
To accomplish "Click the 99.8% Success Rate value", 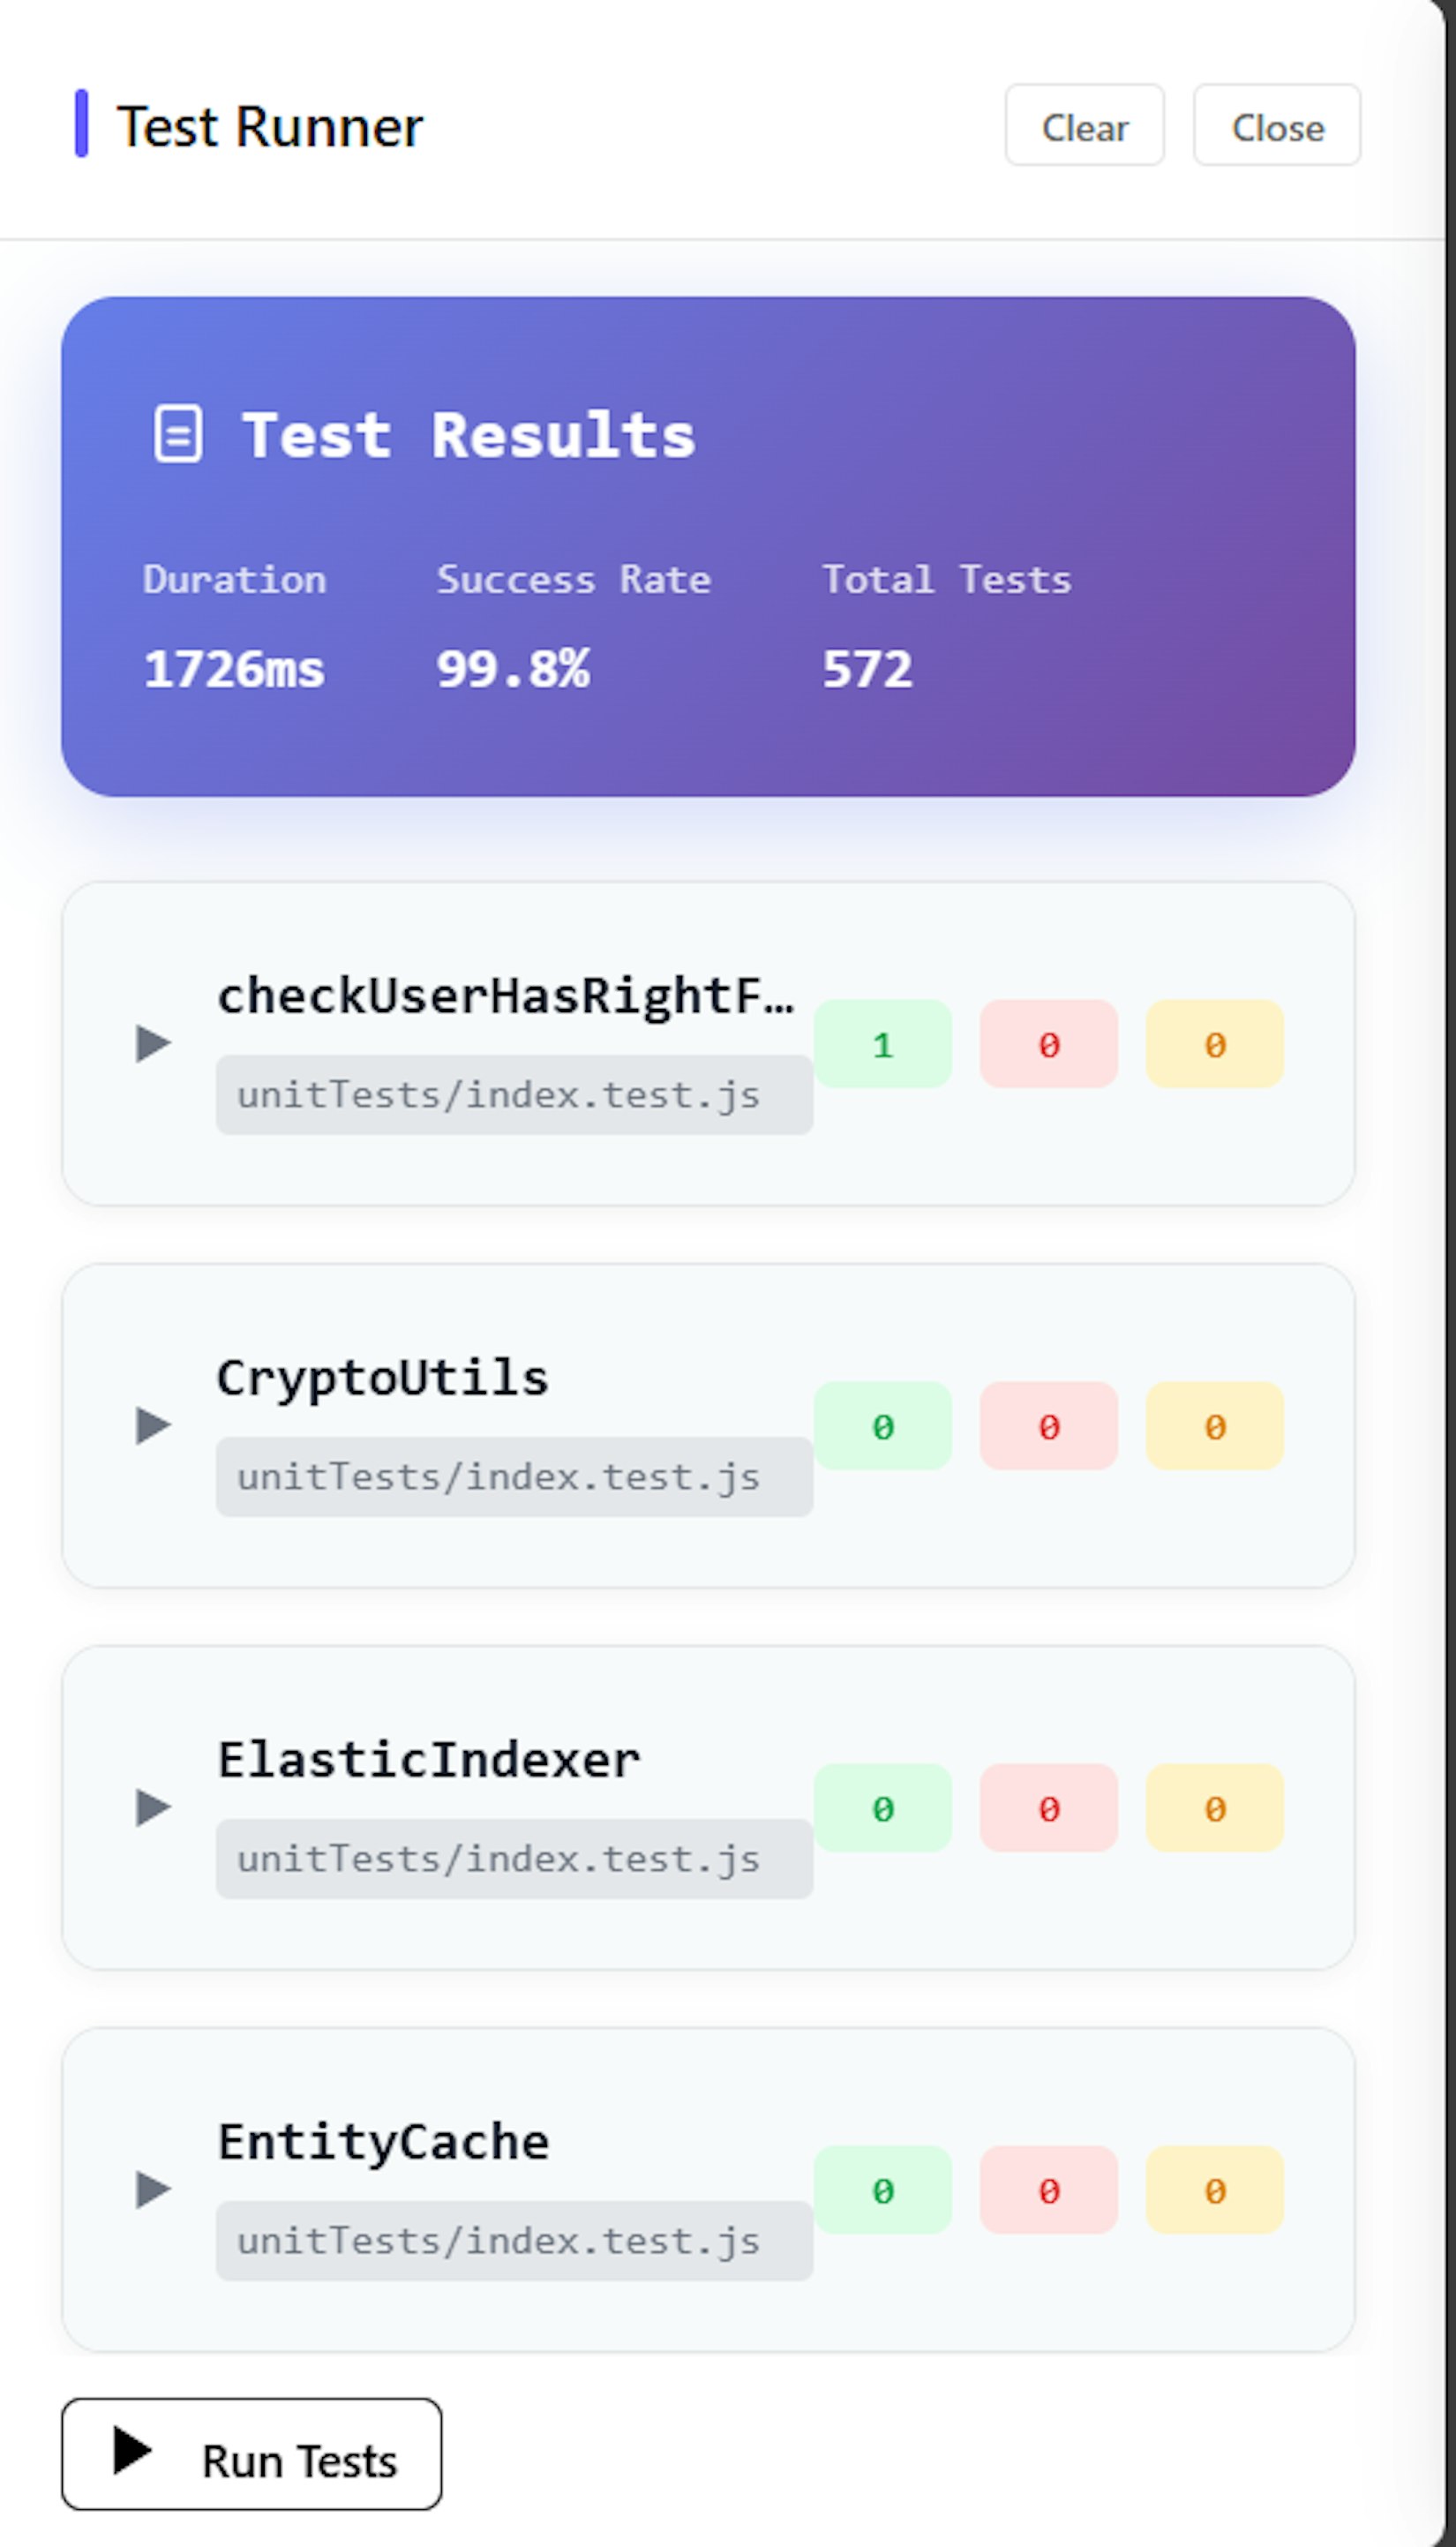I will click(513, 669).
